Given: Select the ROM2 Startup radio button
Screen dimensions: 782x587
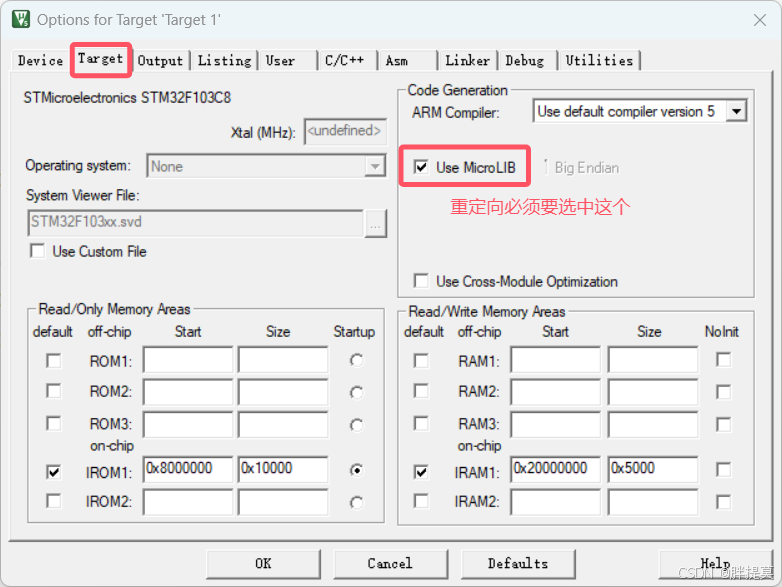Looking at the screenshot, I should tap(356, 393).
